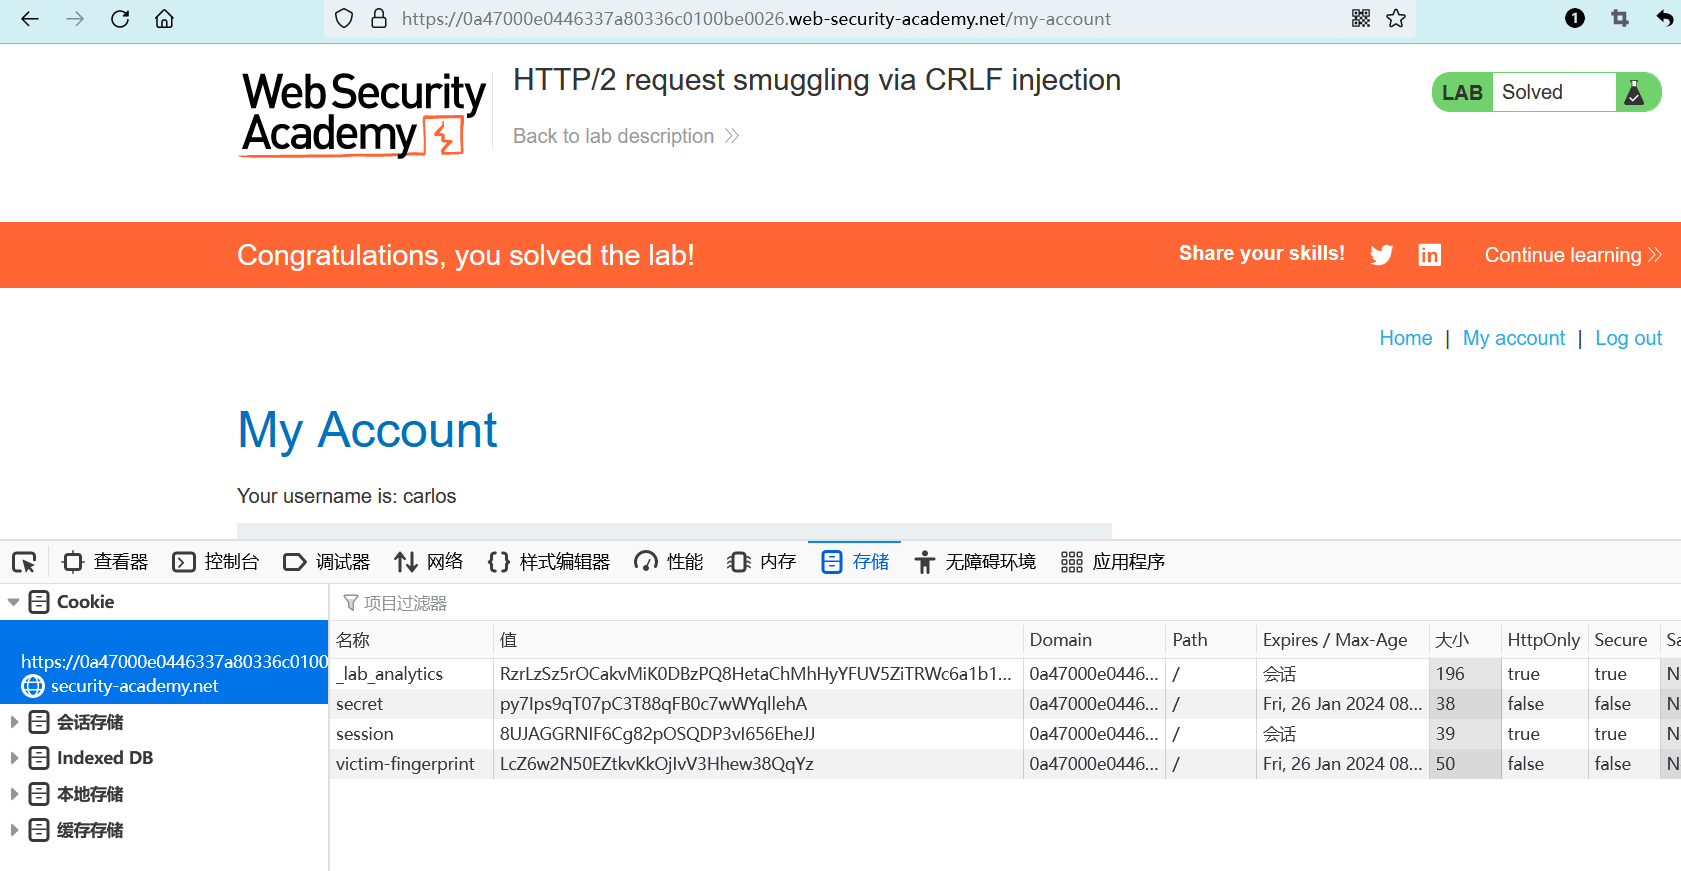Open the 网络 network tab
The image size is (1681, 871).
[429, 562]
